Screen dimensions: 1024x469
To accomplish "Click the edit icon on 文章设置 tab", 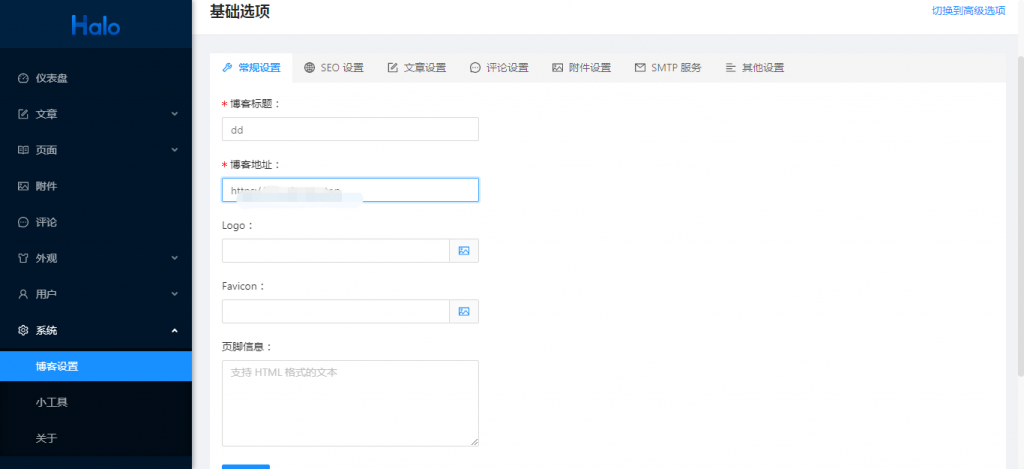I will tap(392, 67).
